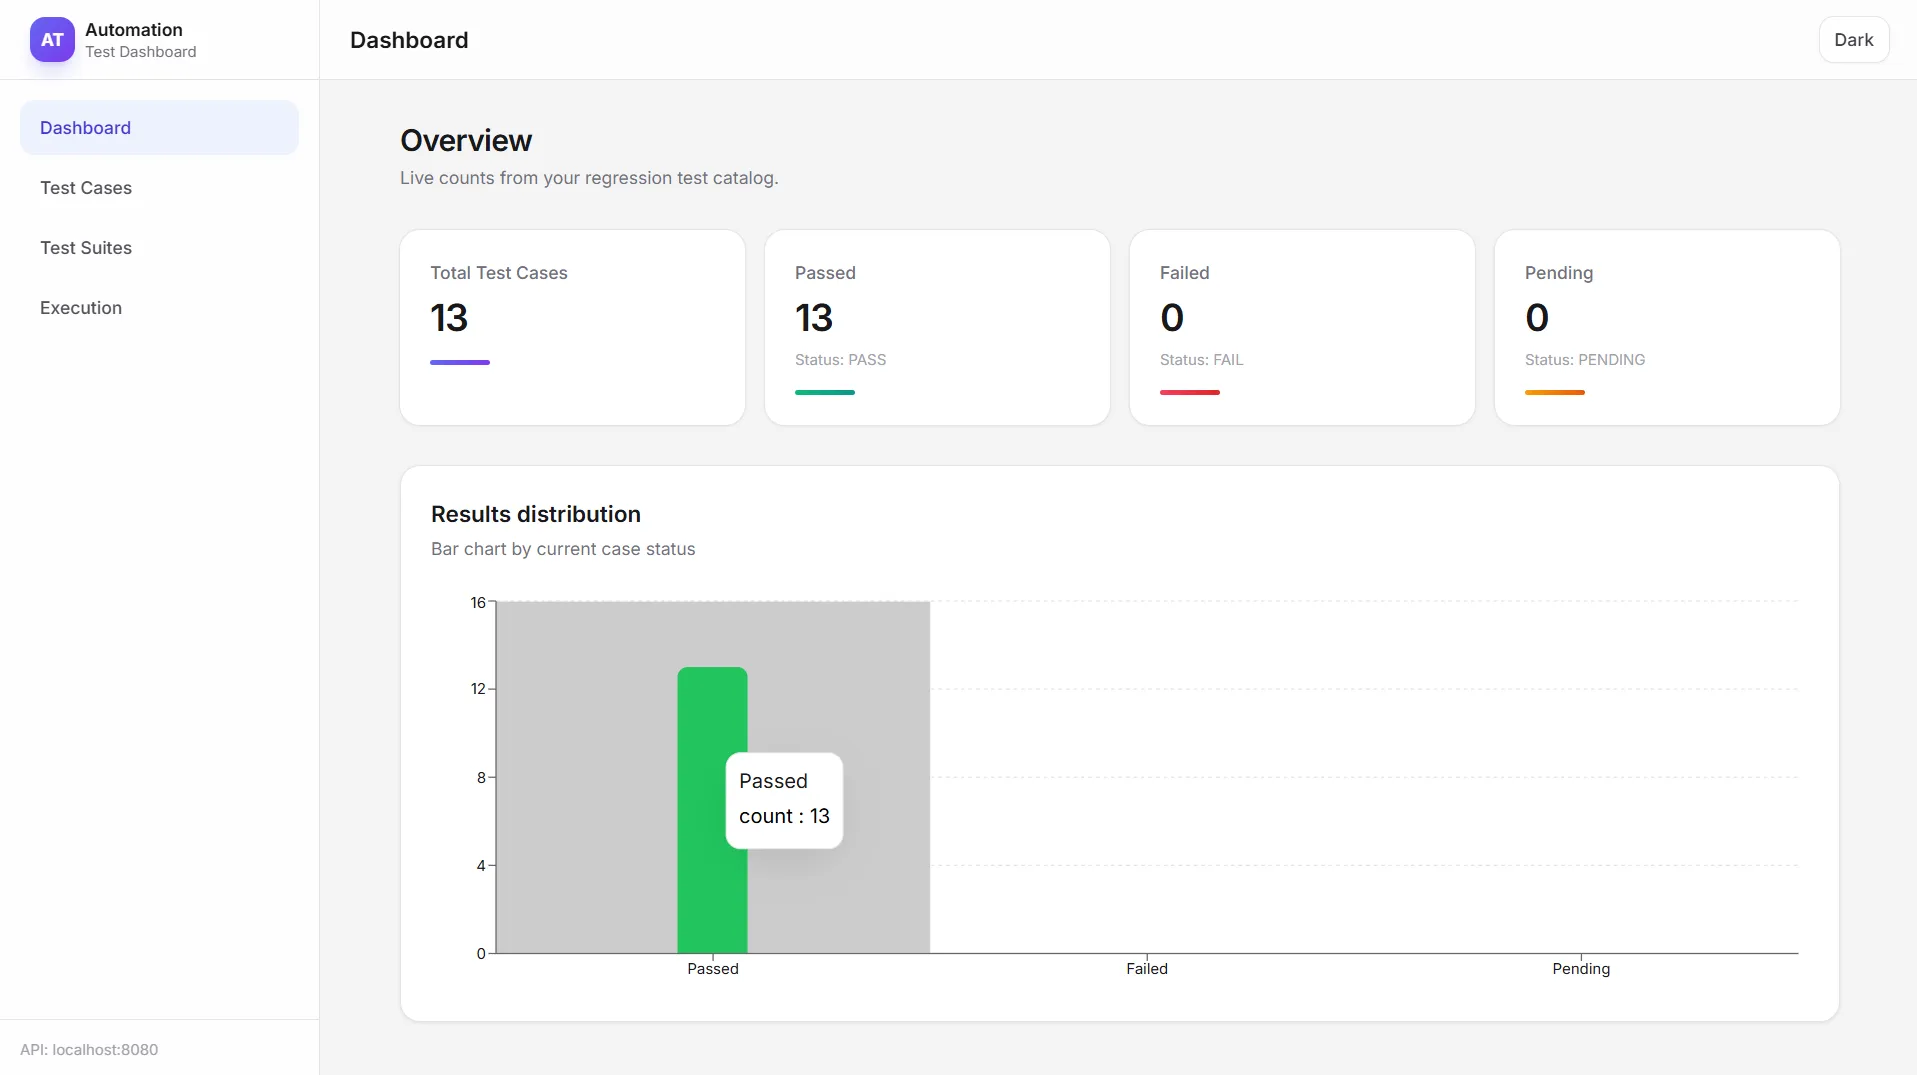
Task: Select the purple Automation avatar badge
Action: click(51, 40)
